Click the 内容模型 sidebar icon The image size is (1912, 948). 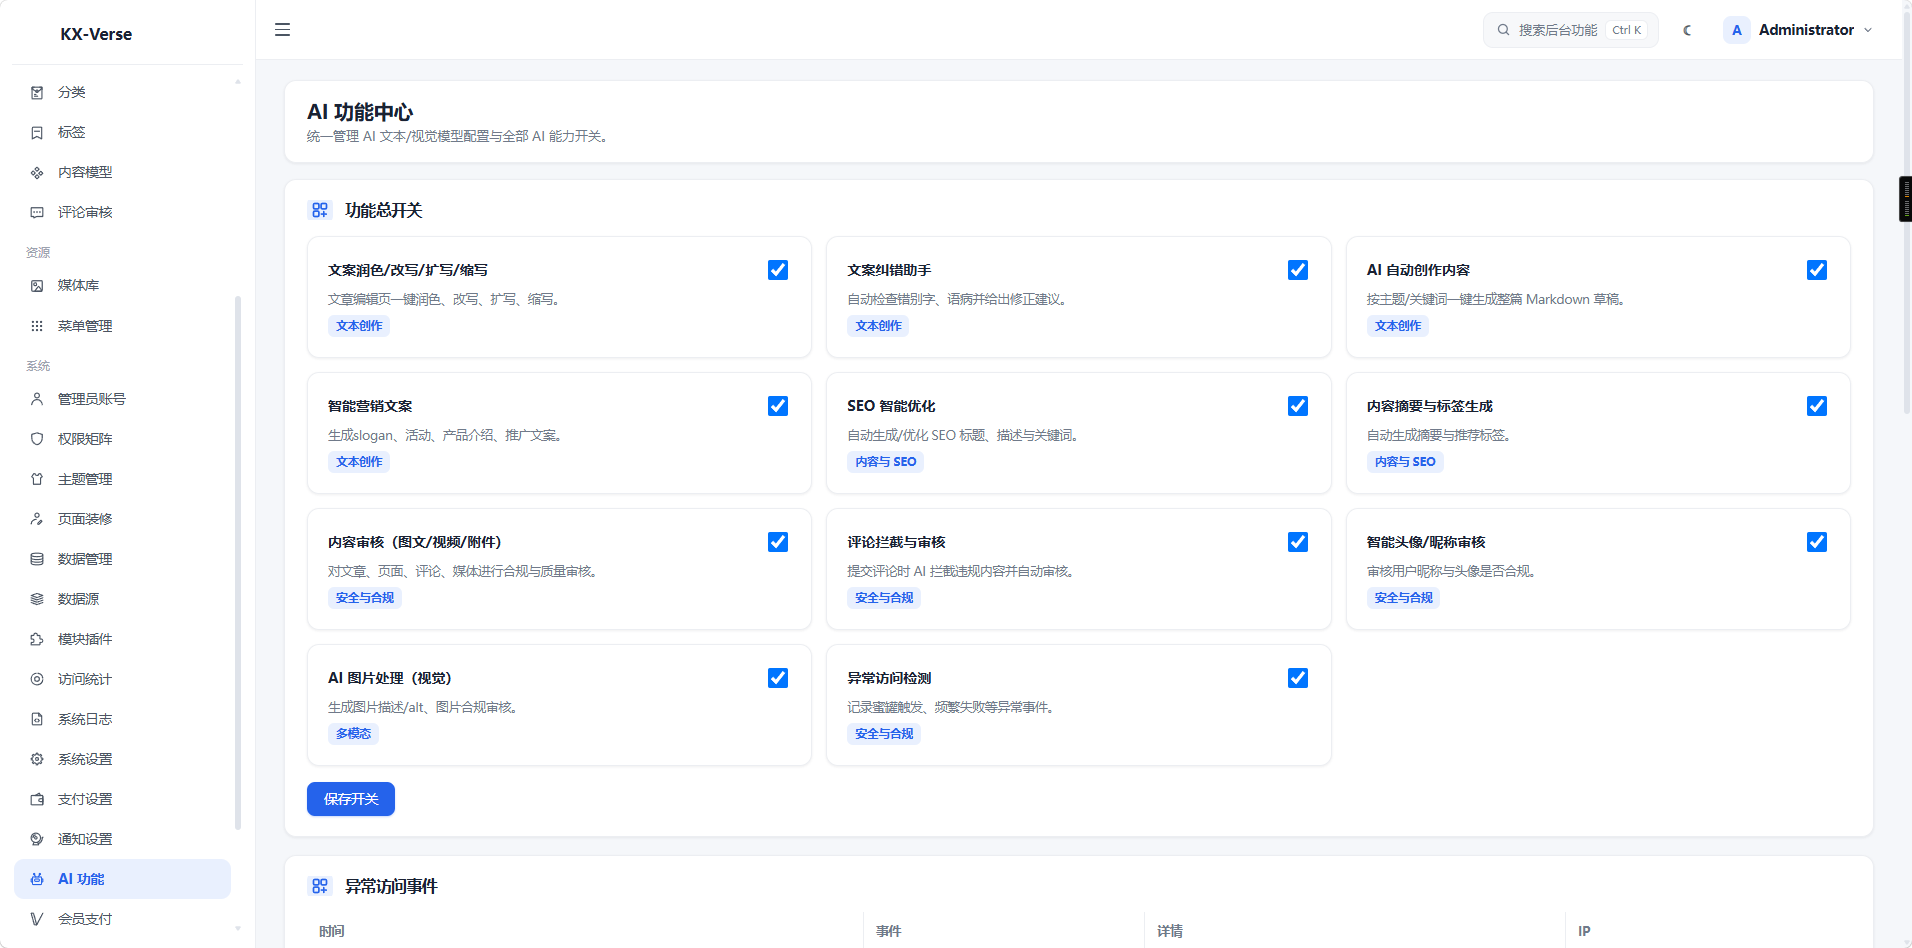click(37, 172)
